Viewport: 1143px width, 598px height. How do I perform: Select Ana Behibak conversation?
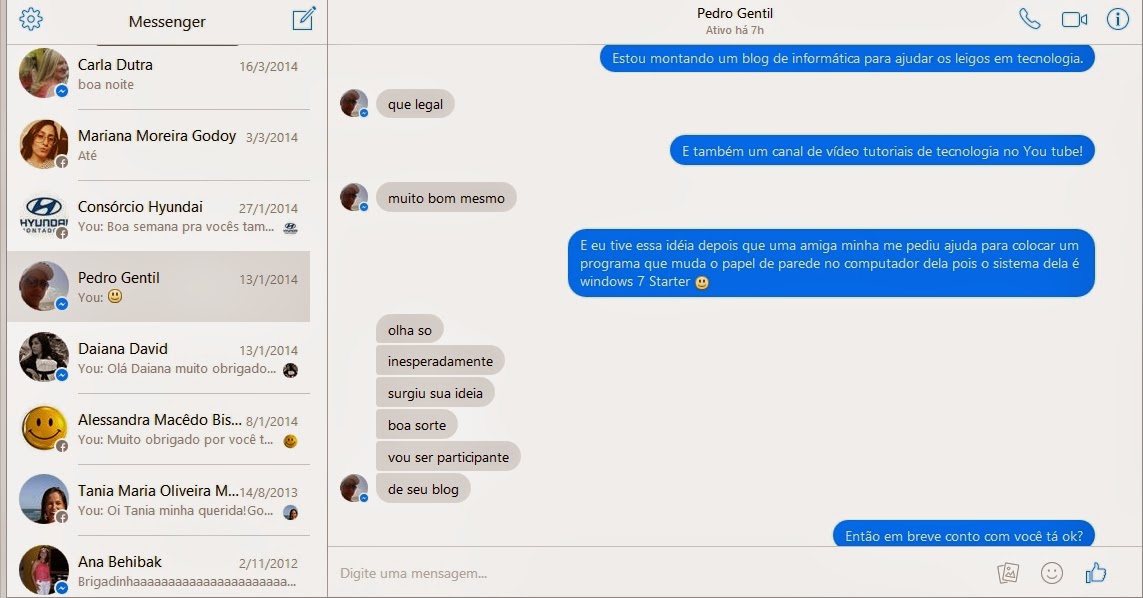(158, 571)
